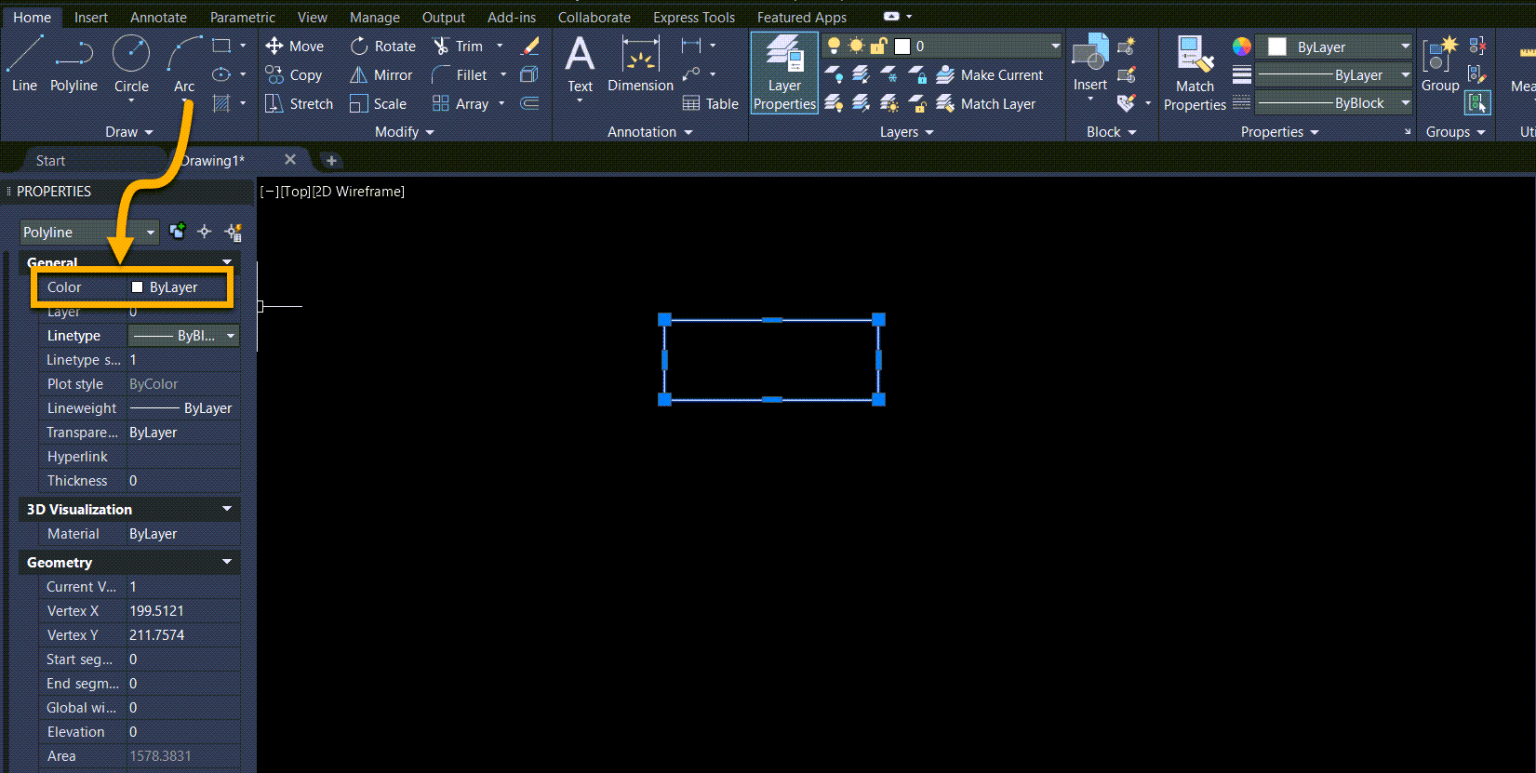
Task: Collapse the Geometry section
Action: tap(227, 563)
